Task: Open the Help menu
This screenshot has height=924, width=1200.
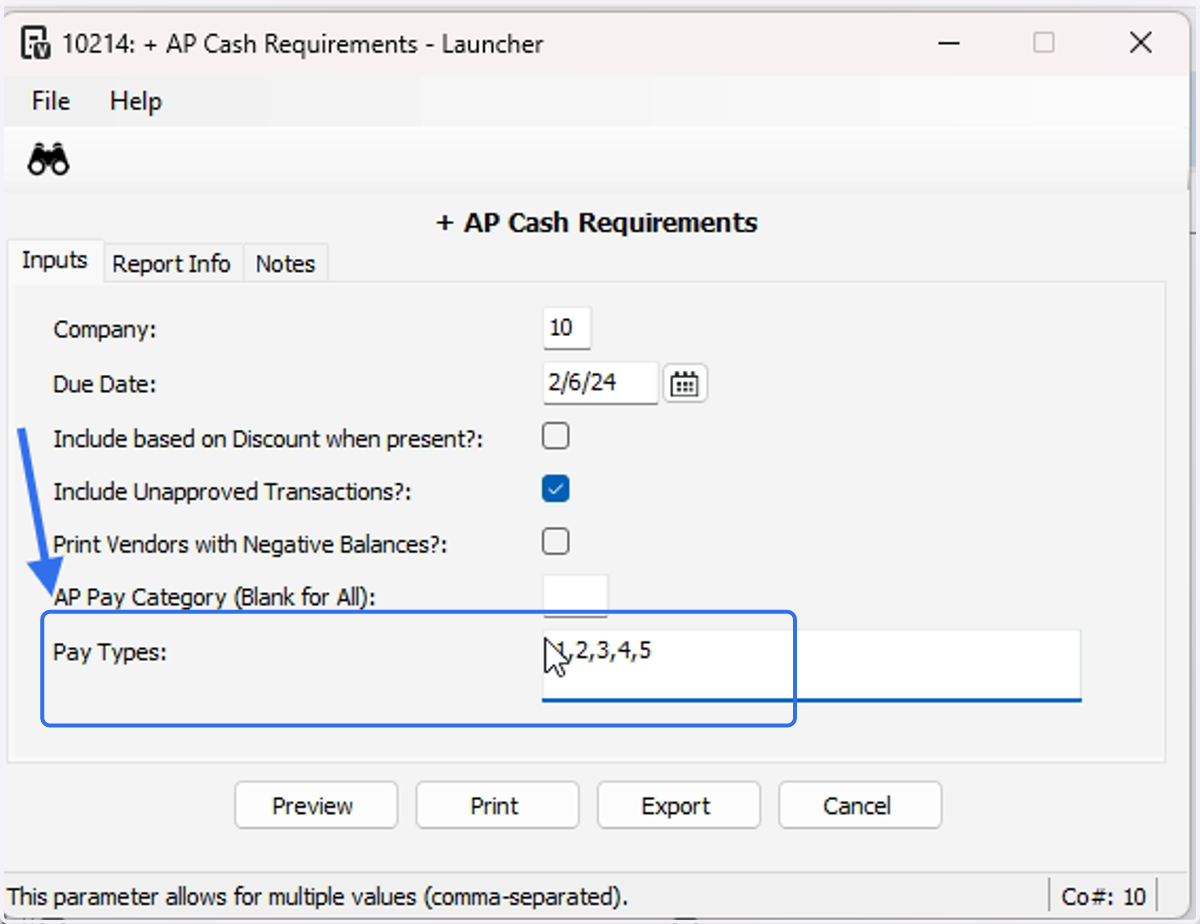Action: pyautogui.click(x=136, y=101)
